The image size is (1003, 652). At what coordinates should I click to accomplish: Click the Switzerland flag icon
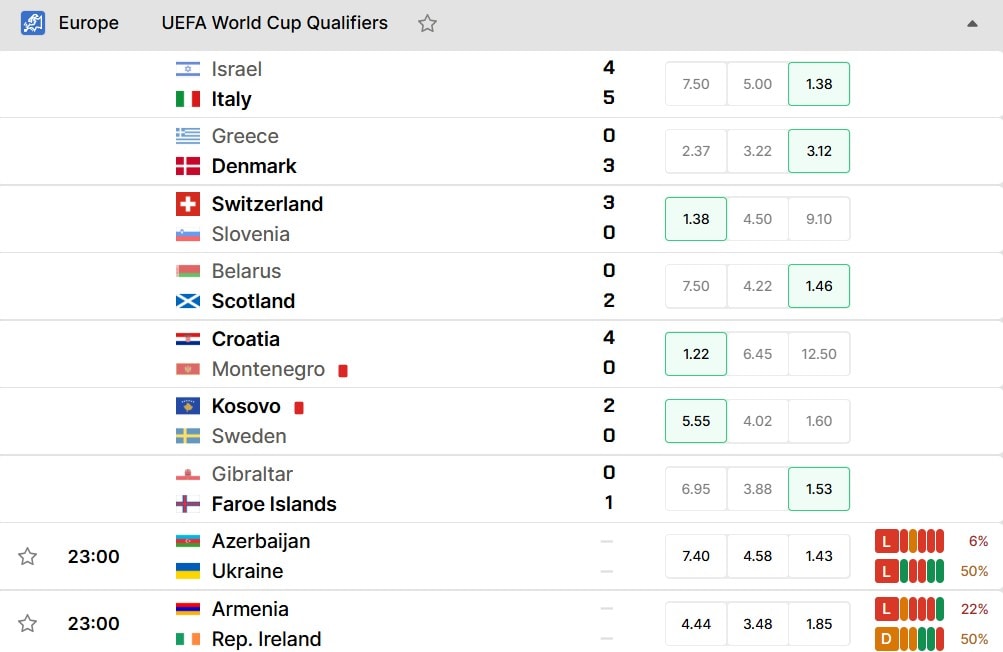(x=188, y=204)
